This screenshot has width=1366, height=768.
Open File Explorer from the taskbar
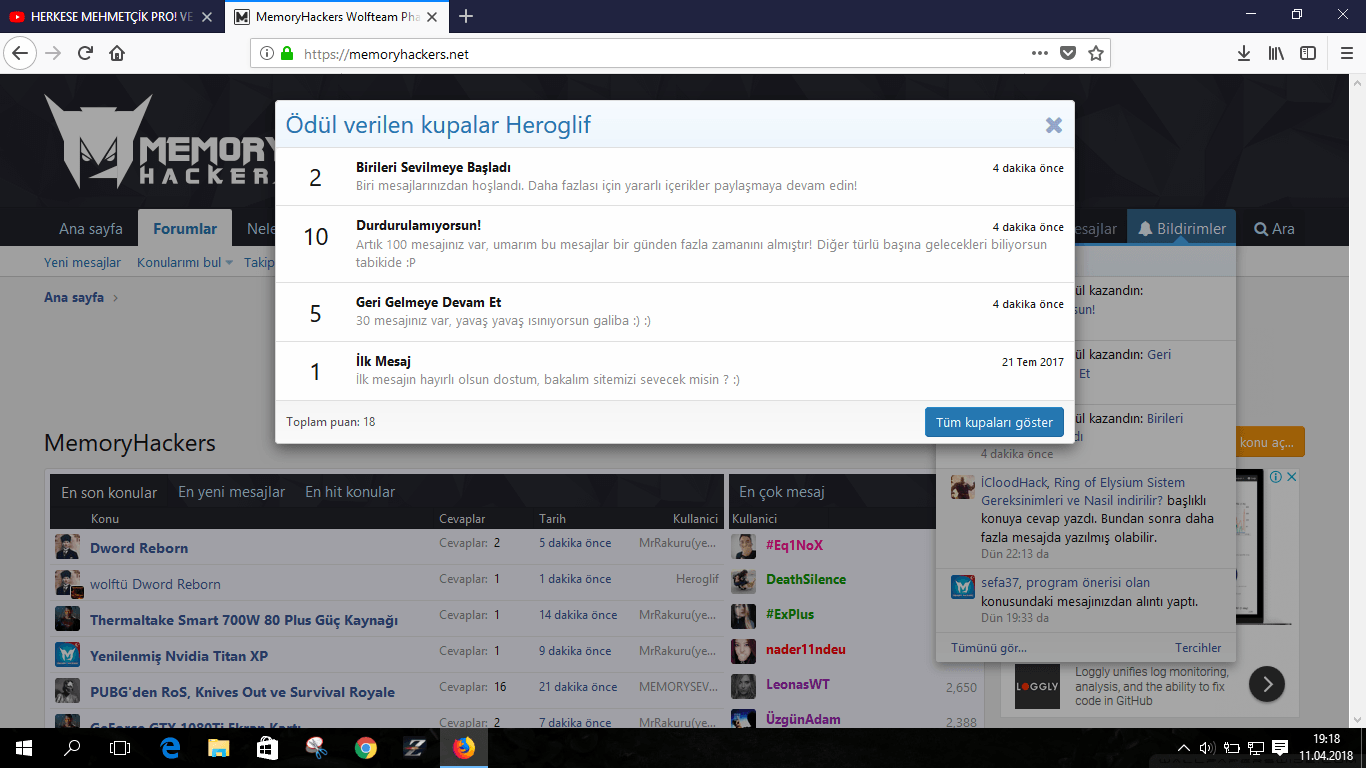click(218, 747)
